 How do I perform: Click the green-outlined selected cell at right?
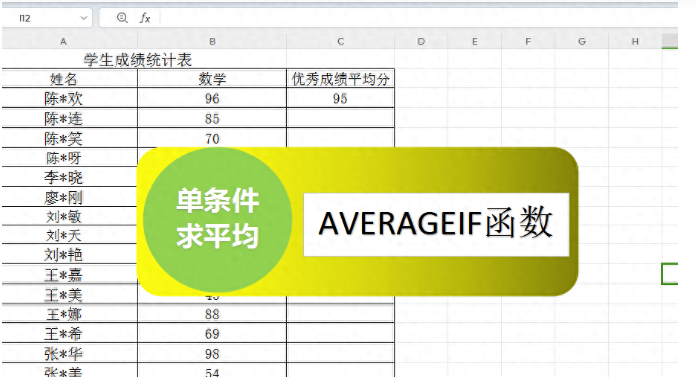(x=669, y=274)
